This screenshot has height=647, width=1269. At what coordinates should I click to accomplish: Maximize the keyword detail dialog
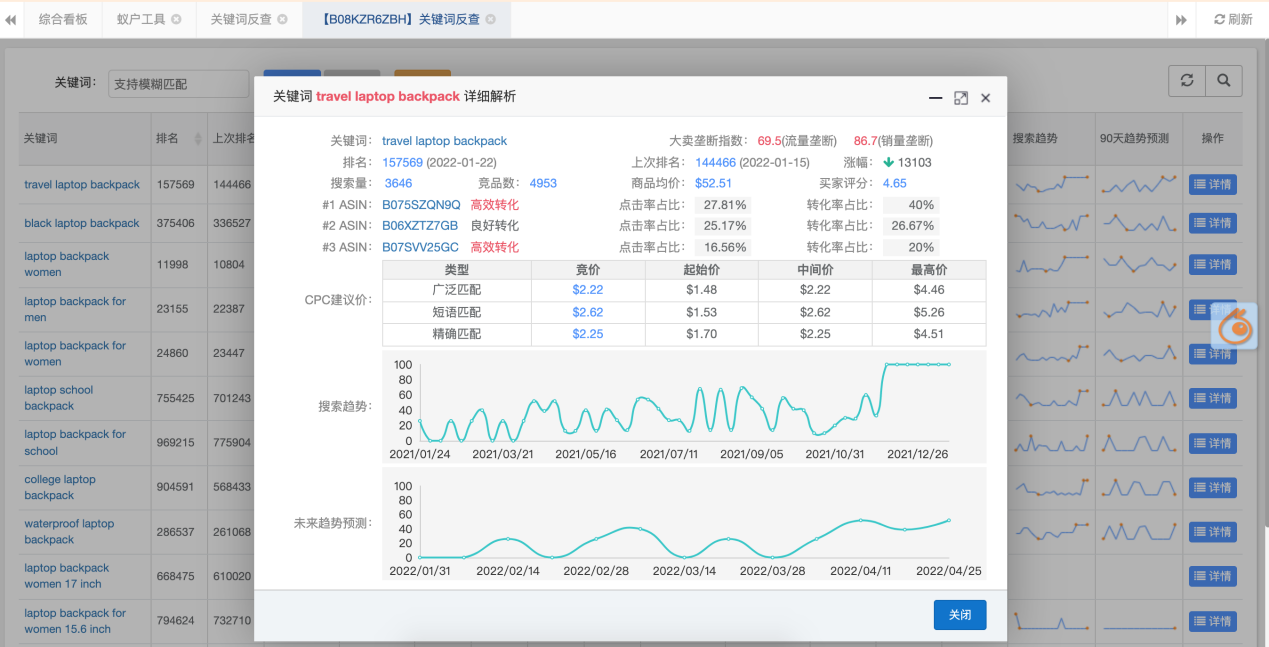(961, 98)
